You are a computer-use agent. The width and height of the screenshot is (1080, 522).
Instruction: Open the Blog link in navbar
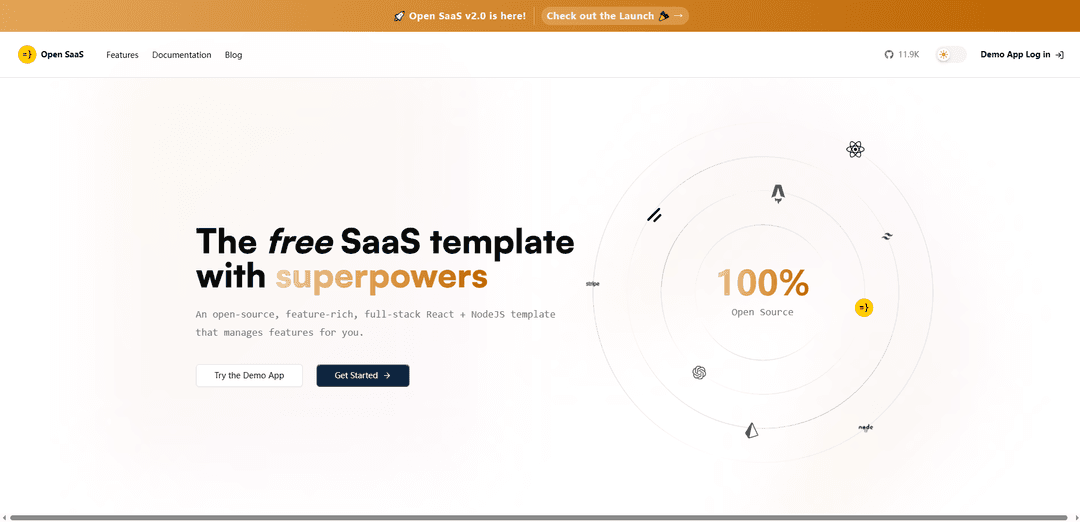coord(233,55)
